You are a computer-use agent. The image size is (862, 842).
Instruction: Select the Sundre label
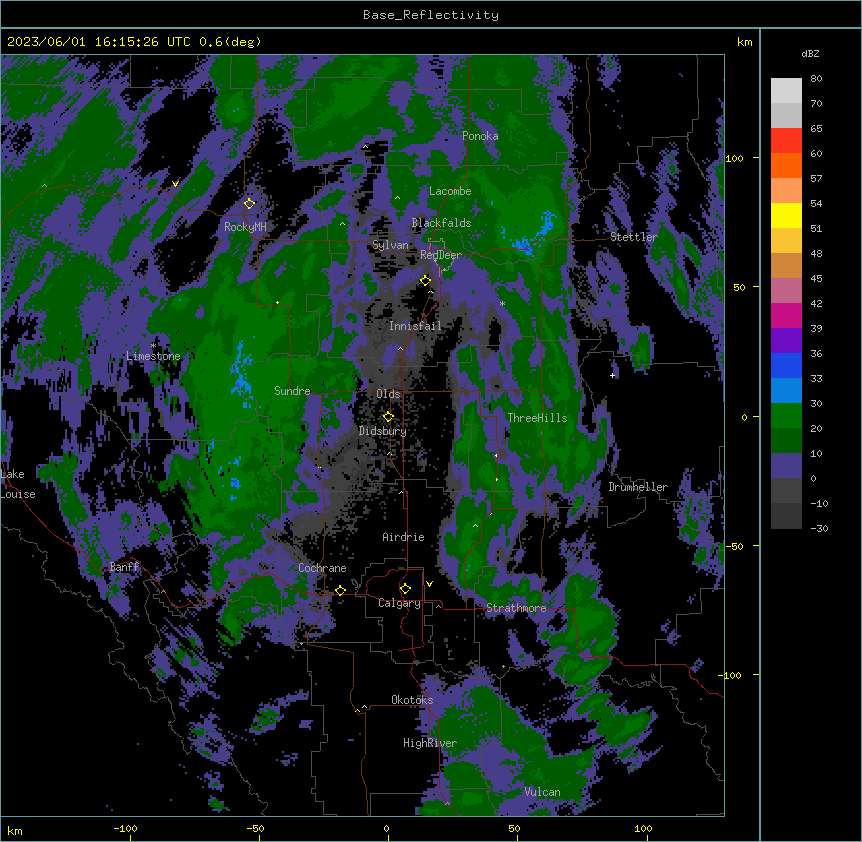(x=292, y=391)
